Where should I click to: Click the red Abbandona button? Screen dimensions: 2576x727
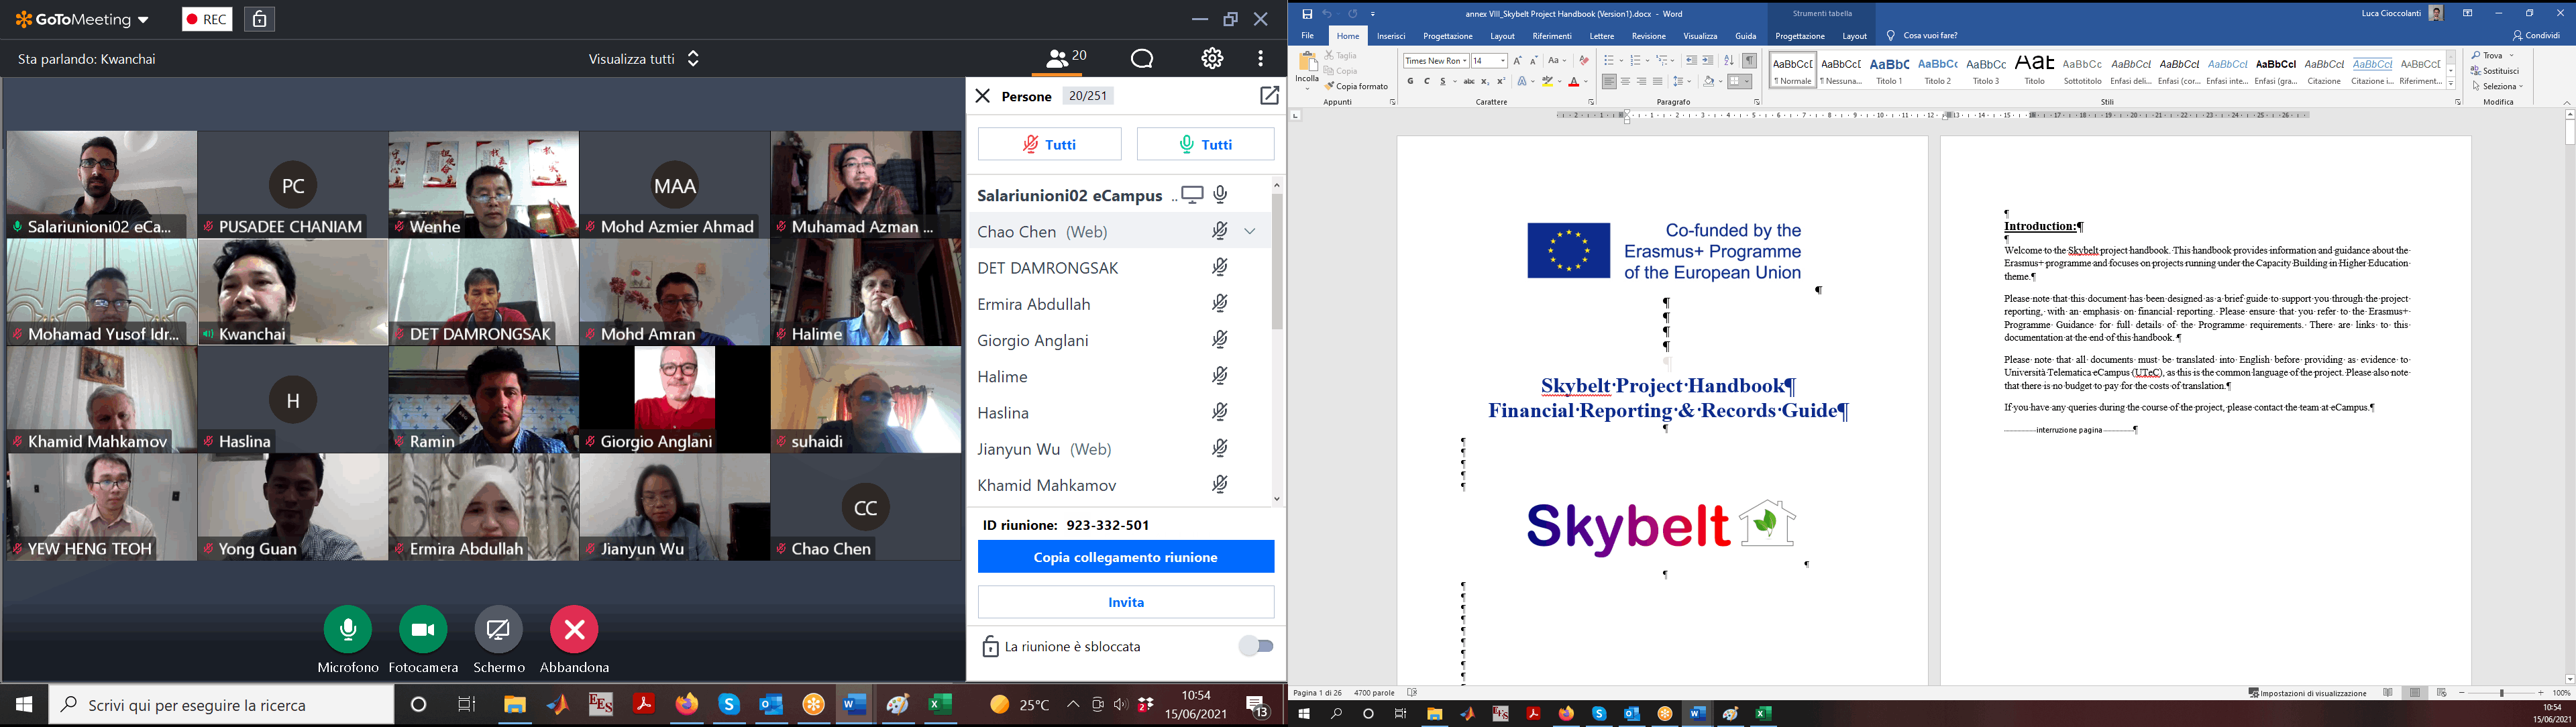(x=574, y=629)
